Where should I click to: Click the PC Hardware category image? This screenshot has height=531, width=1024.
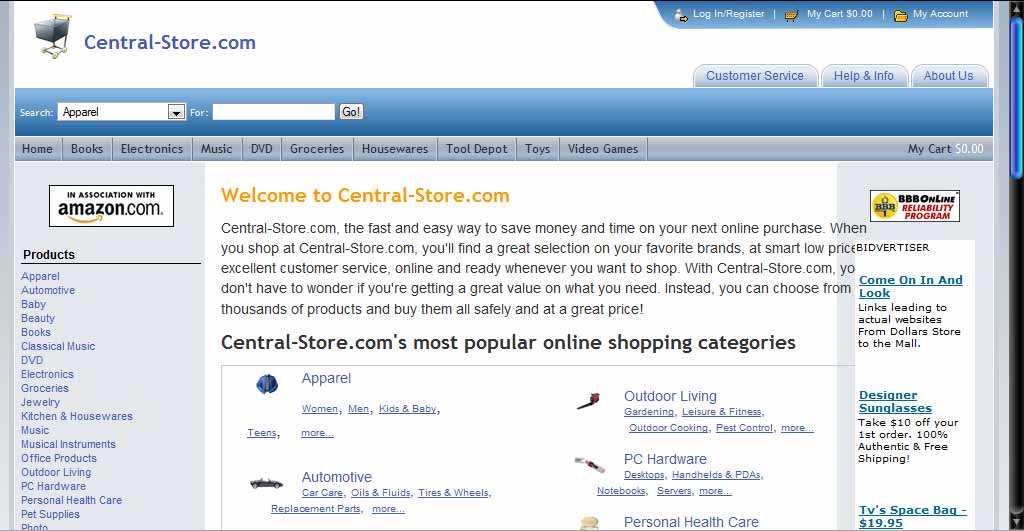click(x=589, y=464)
